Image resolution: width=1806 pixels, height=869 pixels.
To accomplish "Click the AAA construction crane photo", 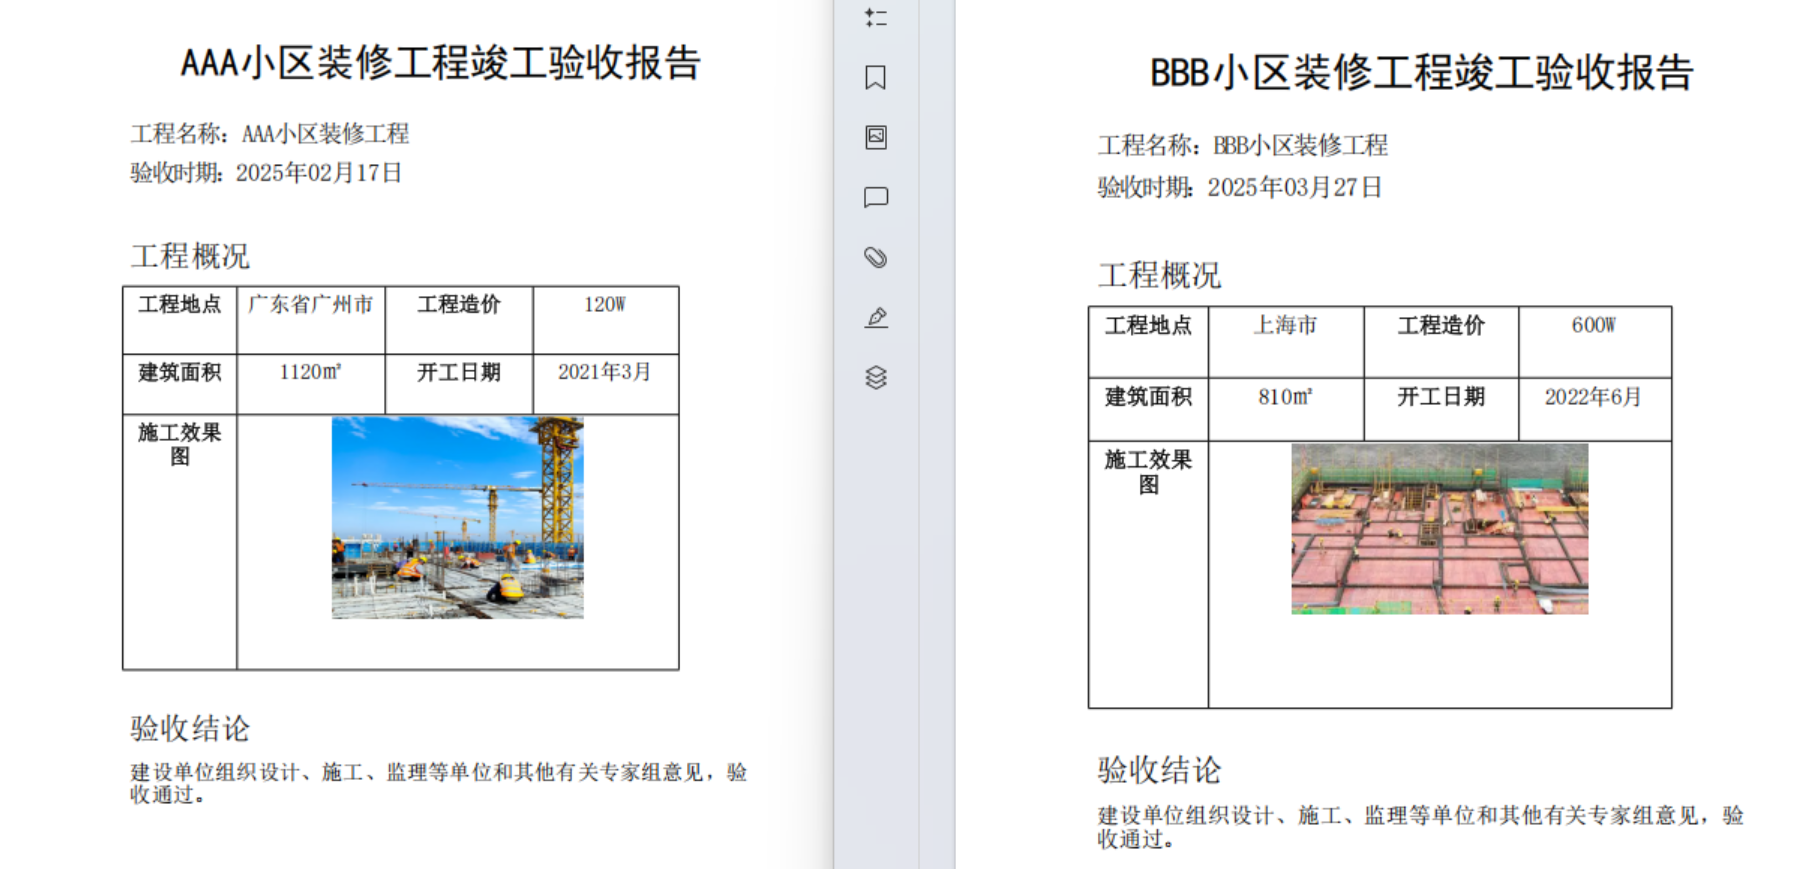I will pyautogui.click(x=457, y=518).
